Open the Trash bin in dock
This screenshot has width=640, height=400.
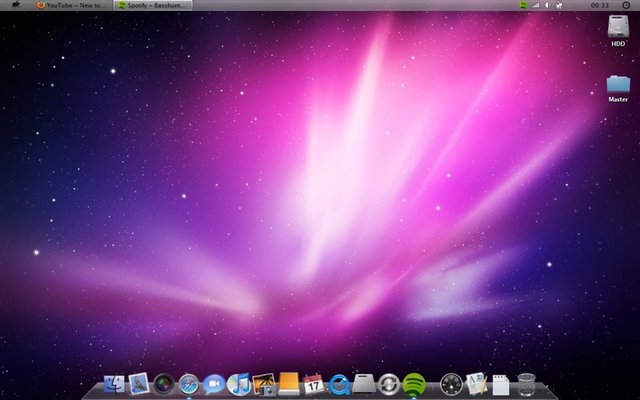527,384
